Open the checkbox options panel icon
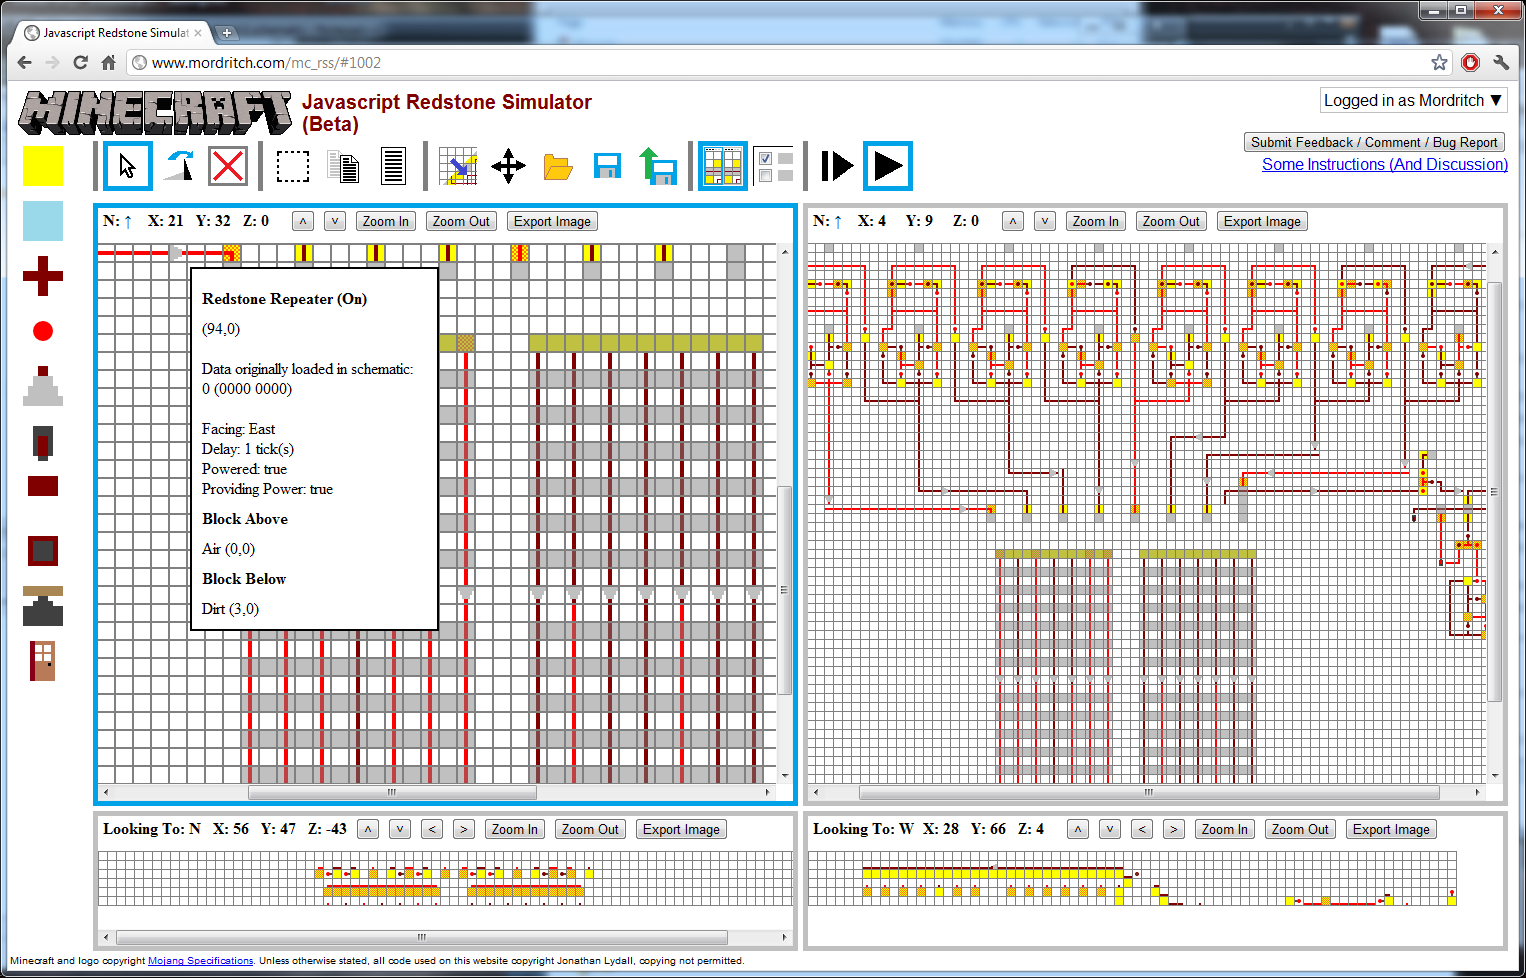1526x978 pixels. [775, 167]
